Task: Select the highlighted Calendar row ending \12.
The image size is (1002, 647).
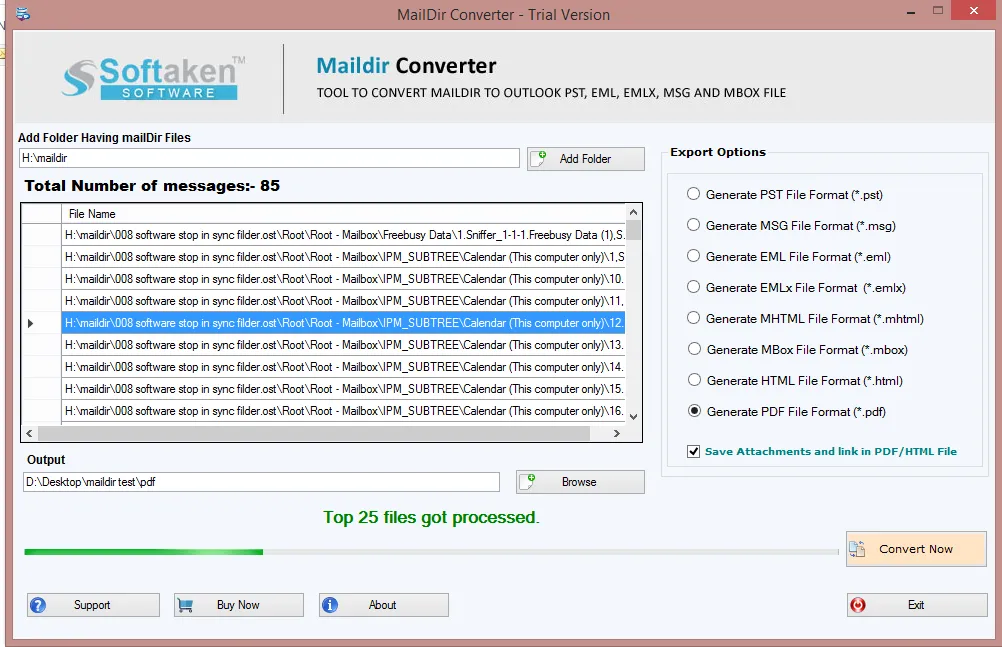Action: [x=343, y=323]
